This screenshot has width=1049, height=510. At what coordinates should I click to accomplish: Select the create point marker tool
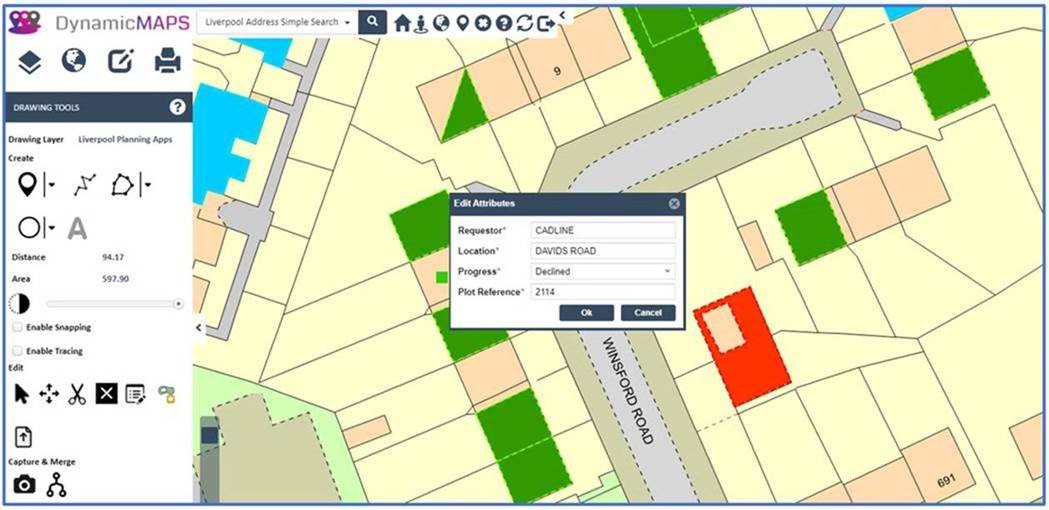click(27, 184)
